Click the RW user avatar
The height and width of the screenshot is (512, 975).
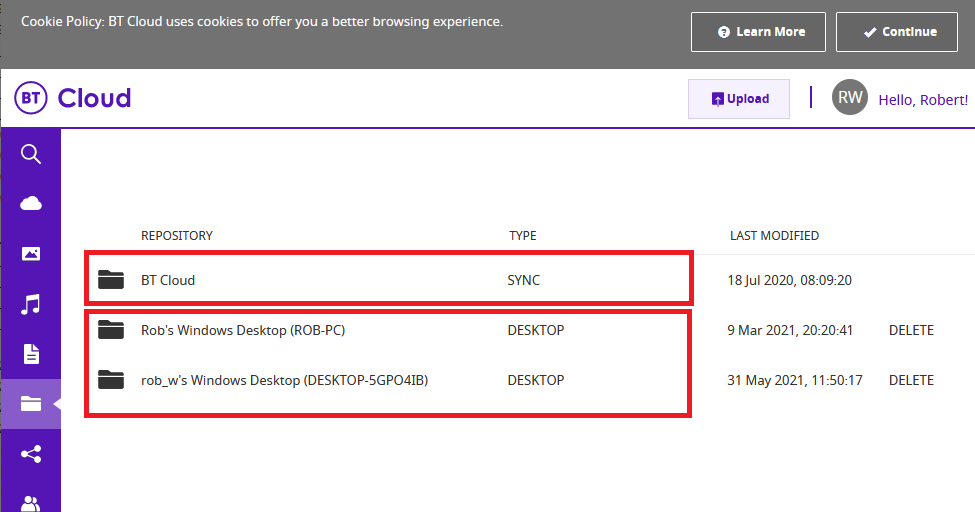(x=850, y=98)
